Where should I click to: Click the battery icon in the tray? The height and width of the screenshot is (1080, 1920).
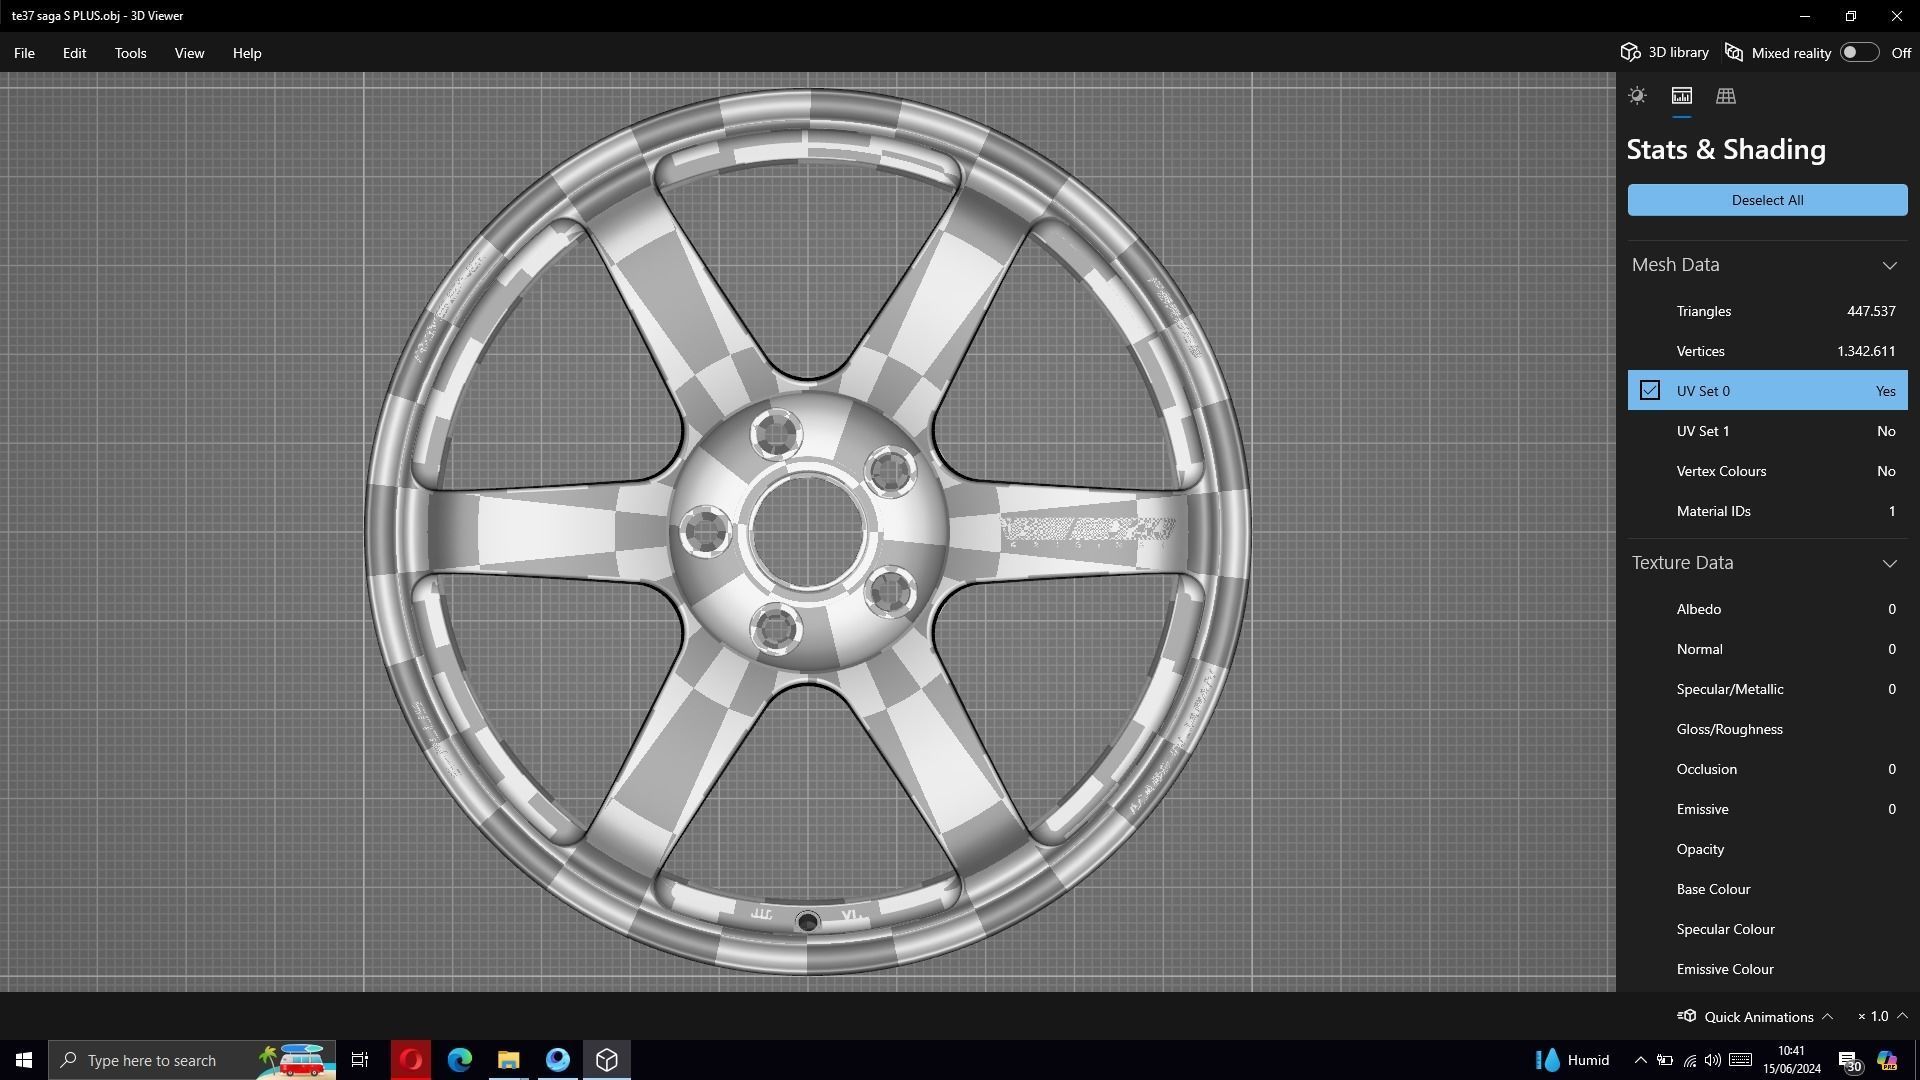[x=1665, y=1060]
